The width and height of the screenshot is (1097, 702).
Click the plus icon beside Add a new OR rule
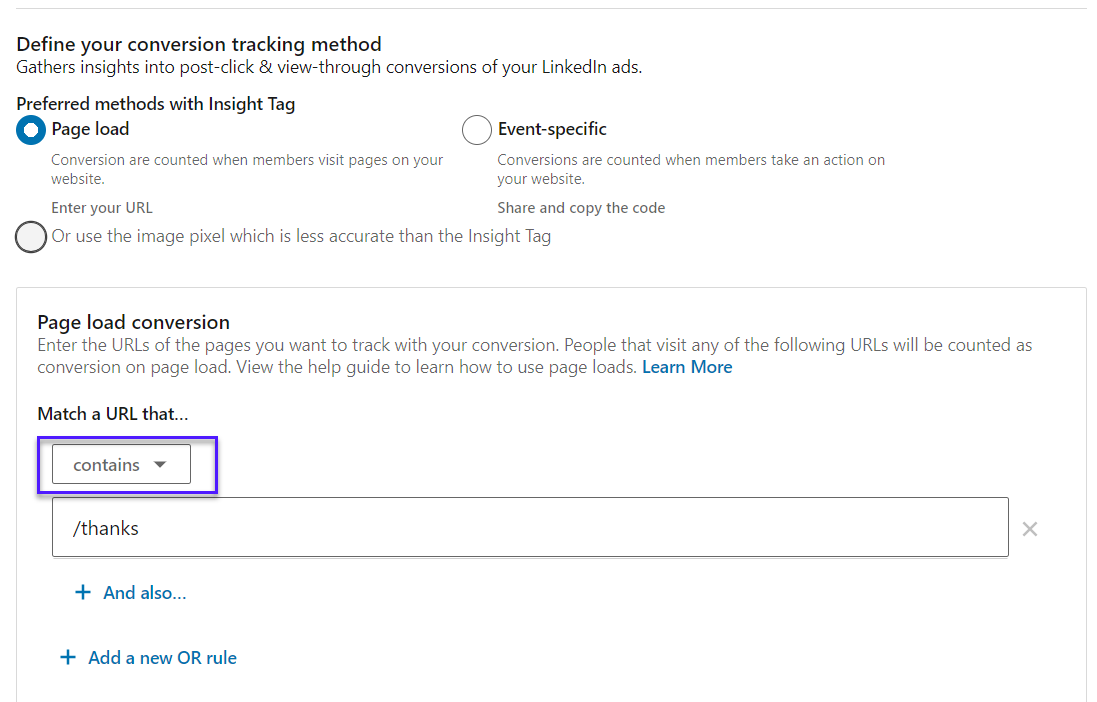click(68, 657)
